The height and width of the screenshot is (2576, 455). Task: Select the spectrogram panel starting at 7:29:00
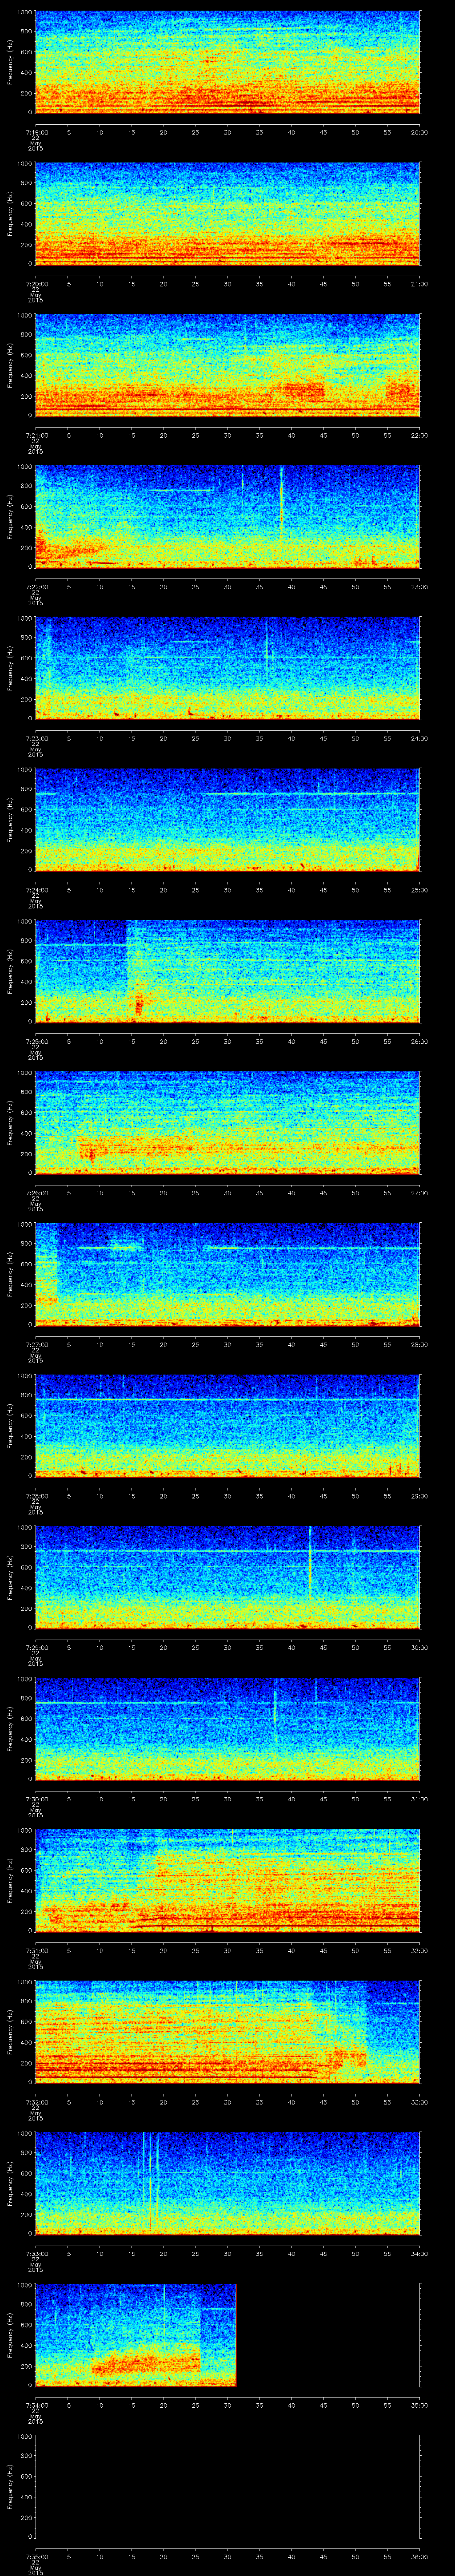pos(228,1578)
